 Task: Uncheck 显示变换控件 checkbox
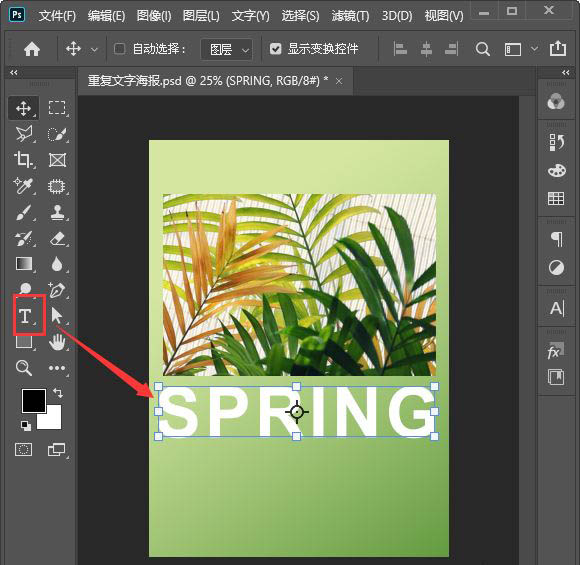276,49
